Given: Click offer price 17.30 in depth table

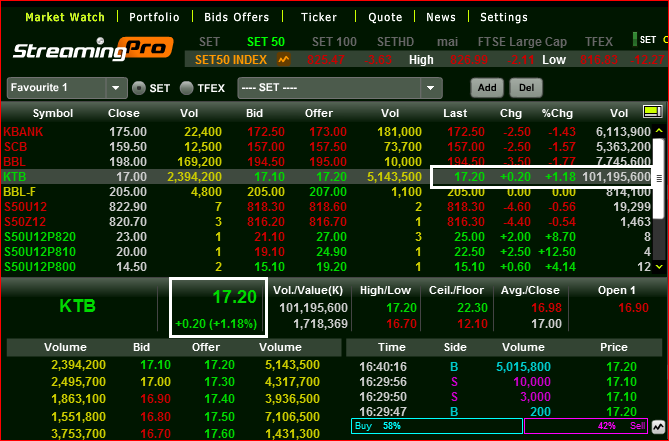Looking at the screenshot, I should click(219, 382).
